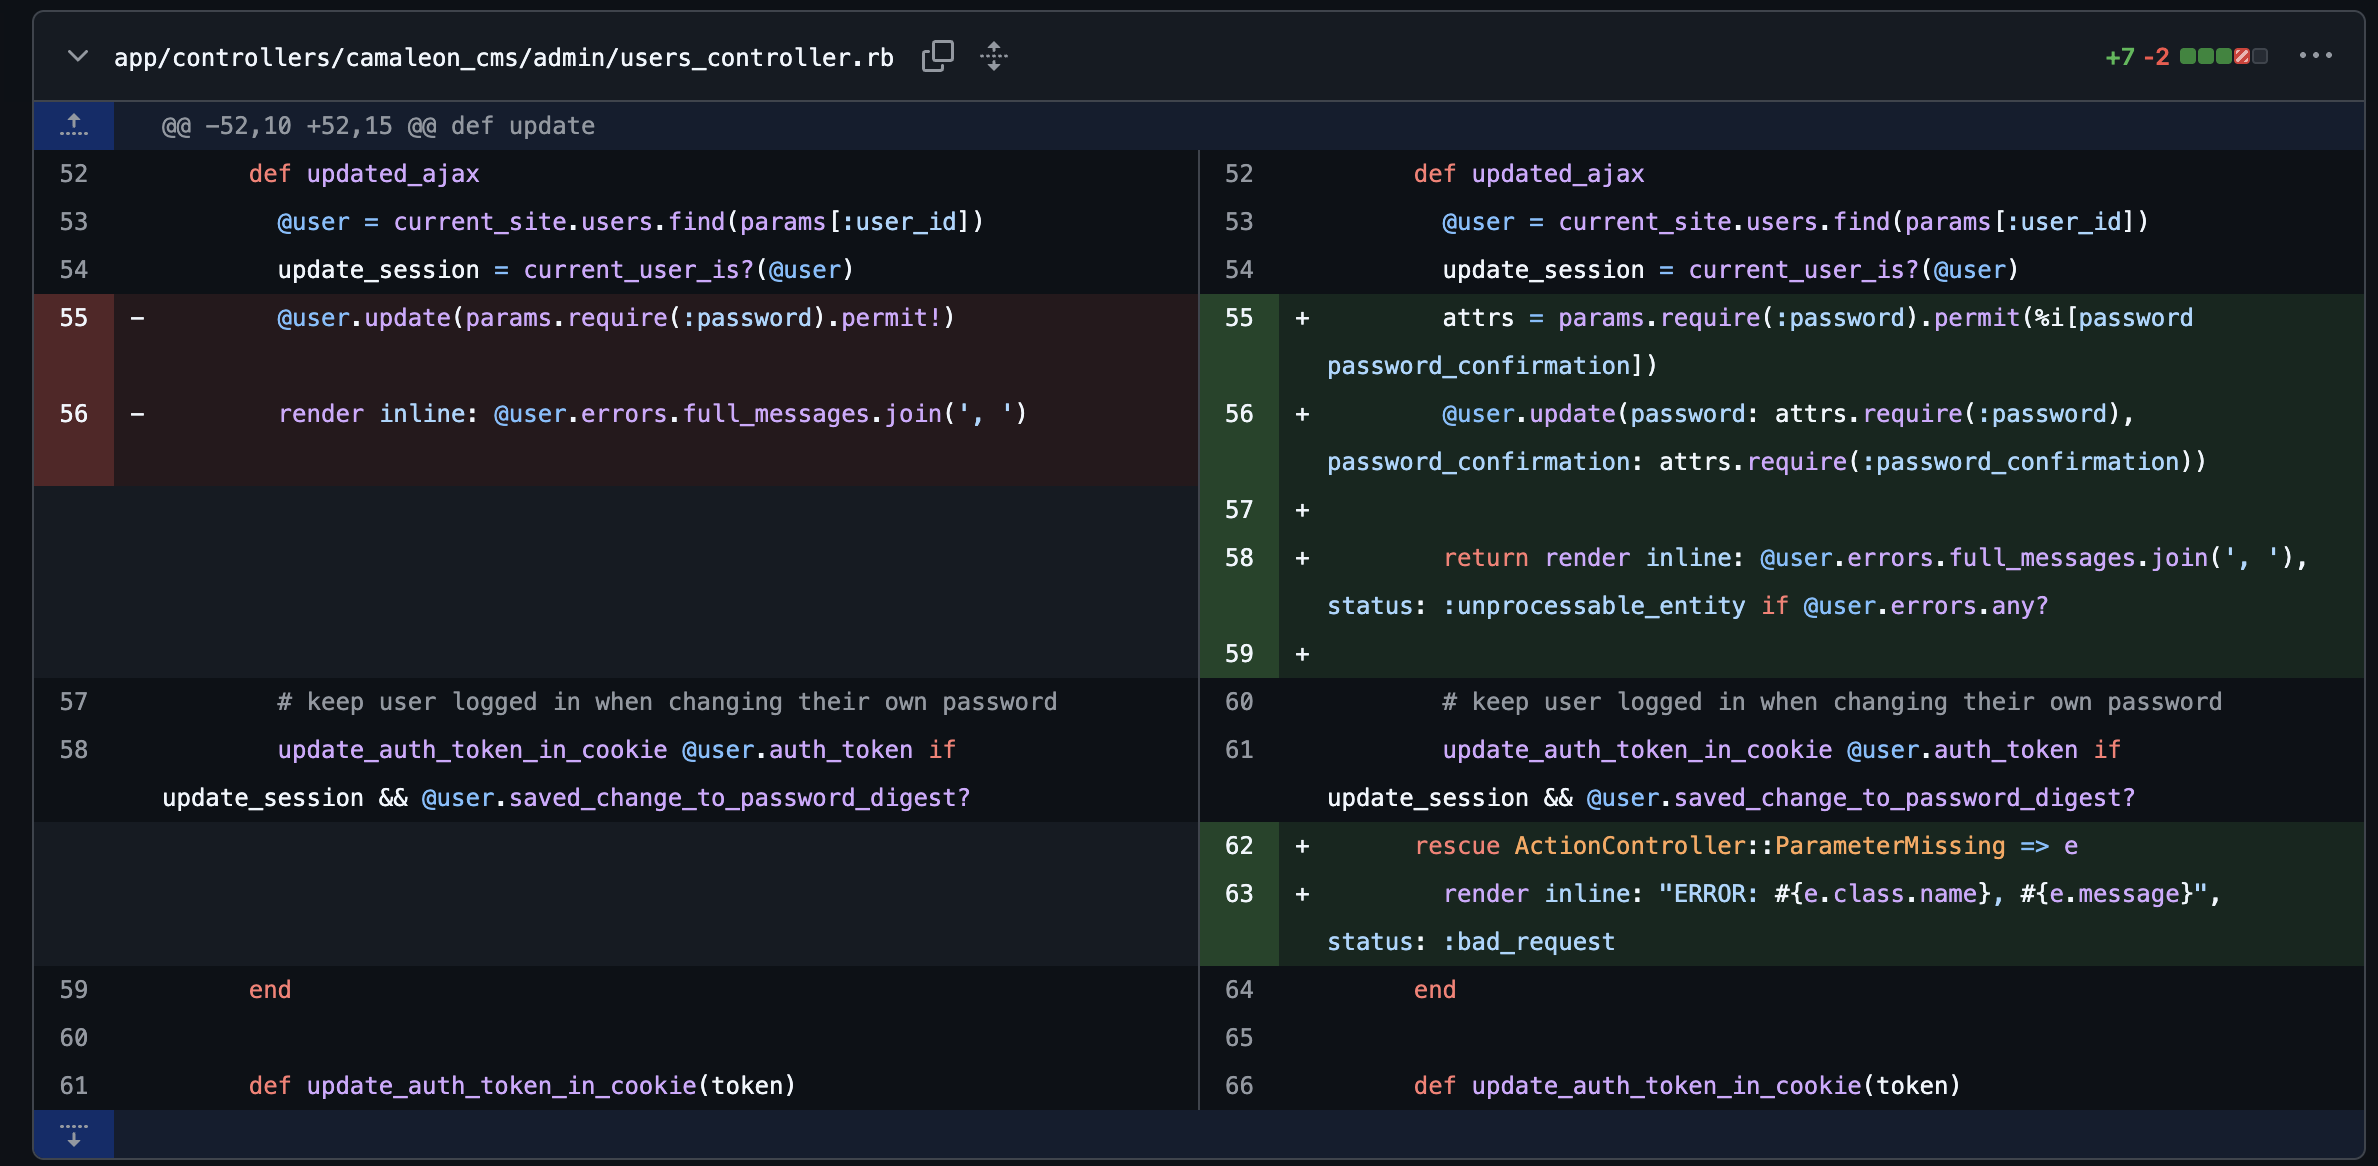The image size is (2378, 1166).
Task: Click removed '@user.update(params.require(:password).permit!)' line
Action: click(616, 318)
